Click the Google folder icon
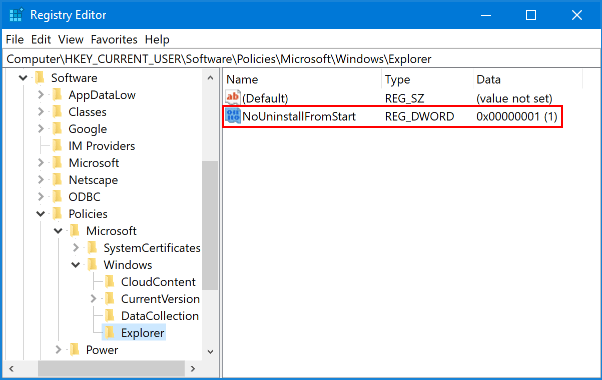The width and height of the screenshot is (602, 380). tap(57, 129)
